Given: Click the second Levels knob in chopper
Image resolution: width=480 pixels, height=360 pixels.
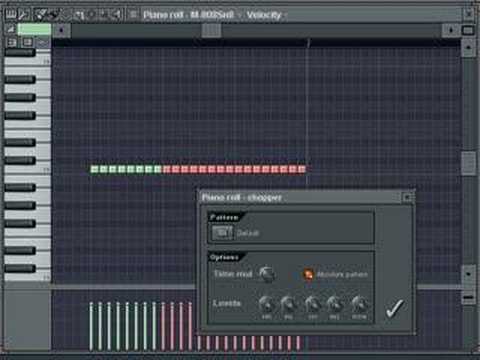Looking at the screenshot, I should point(289,303).
